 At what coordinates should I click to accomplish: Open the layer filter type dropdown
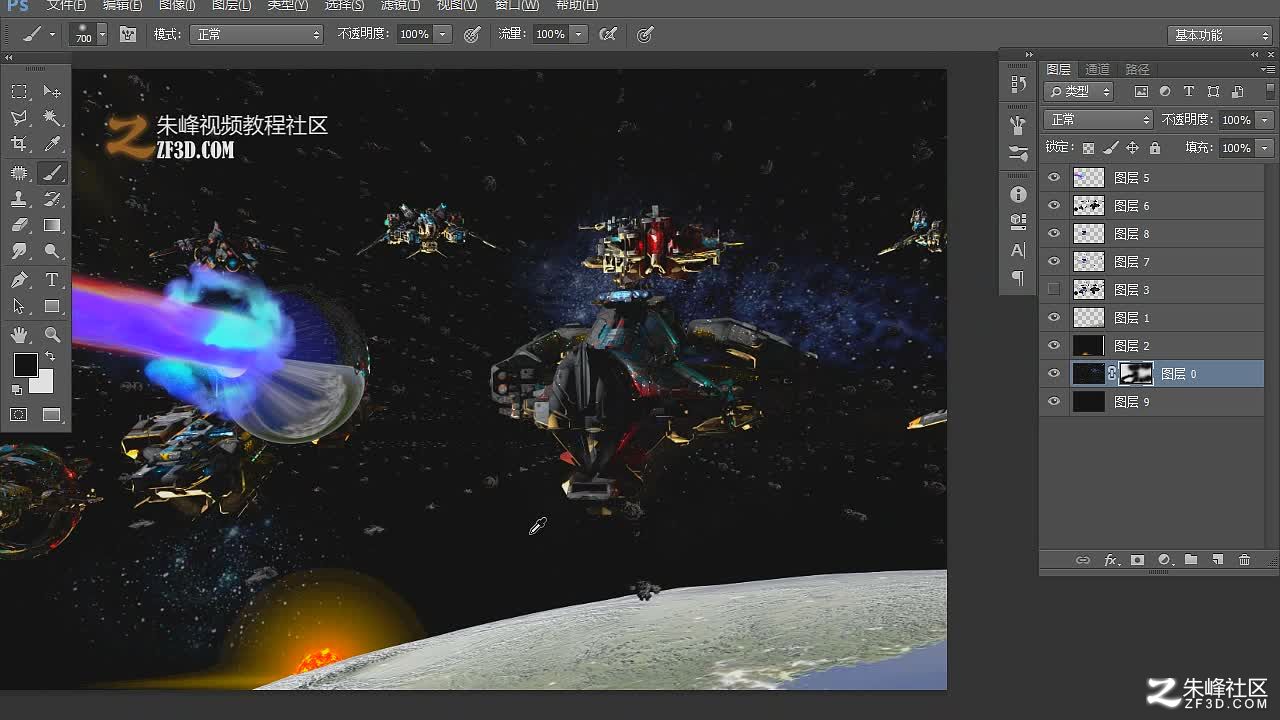1079,91
